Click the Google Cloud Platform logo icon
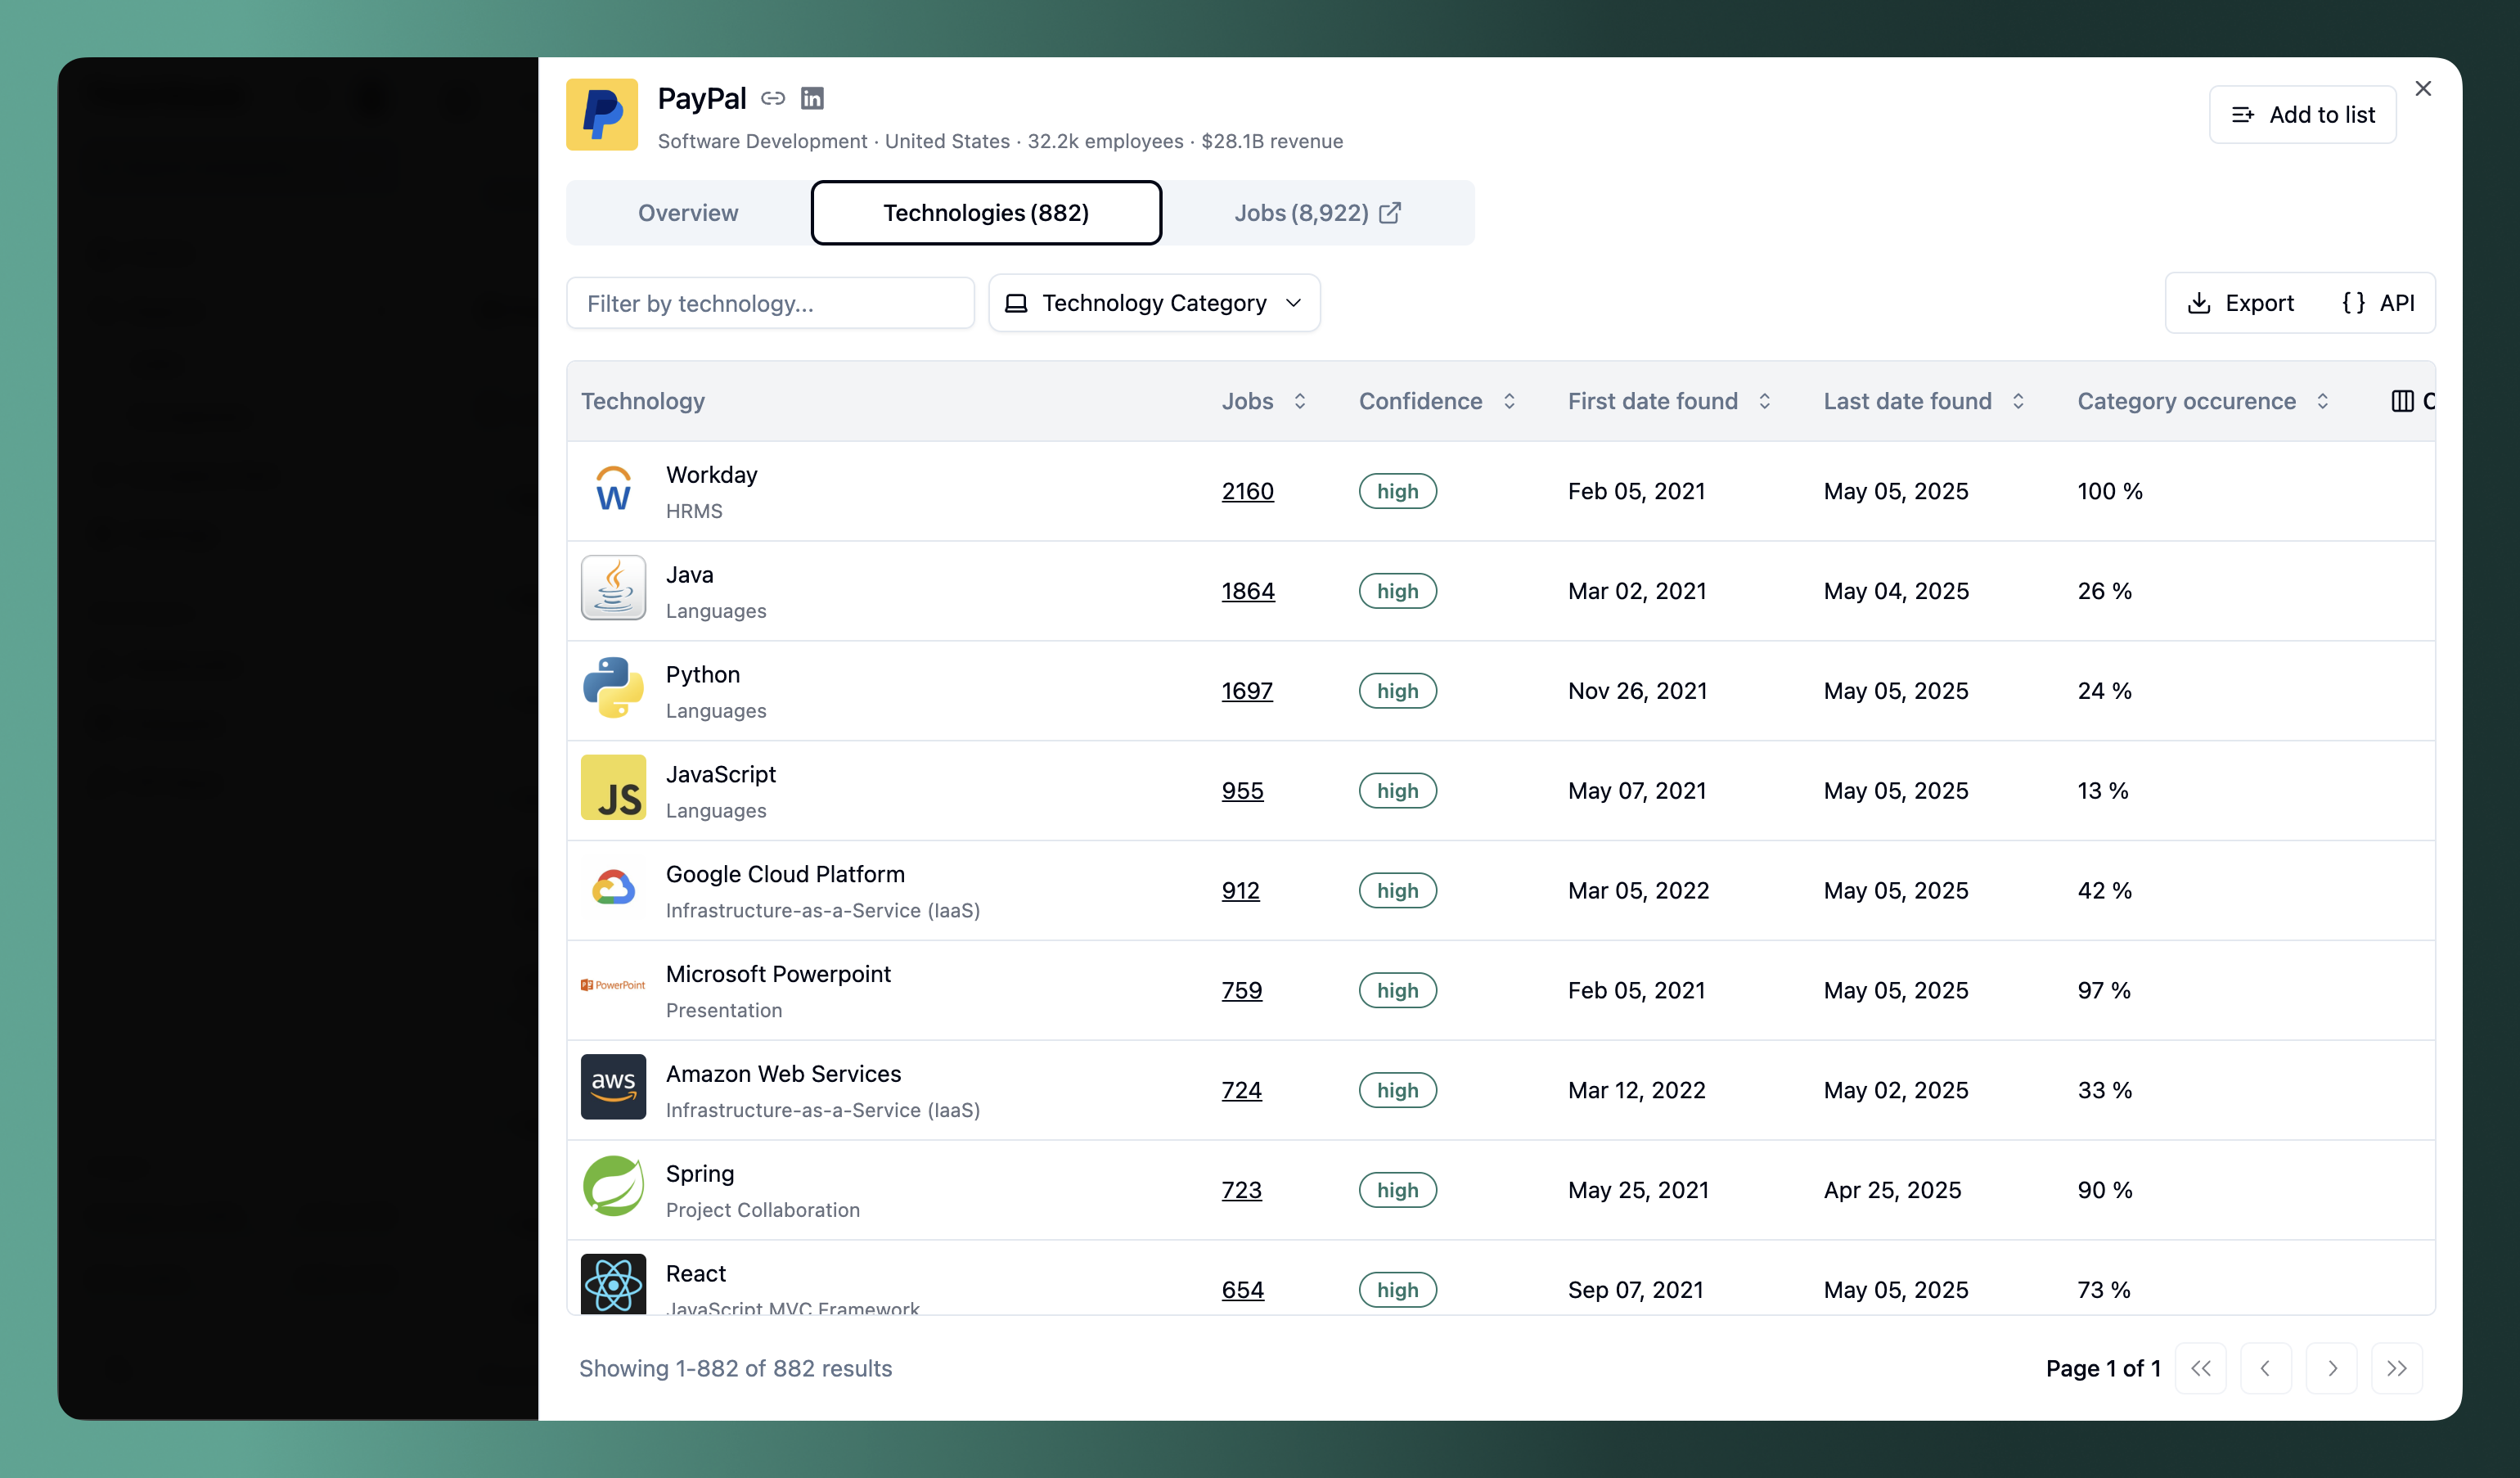 613,889
